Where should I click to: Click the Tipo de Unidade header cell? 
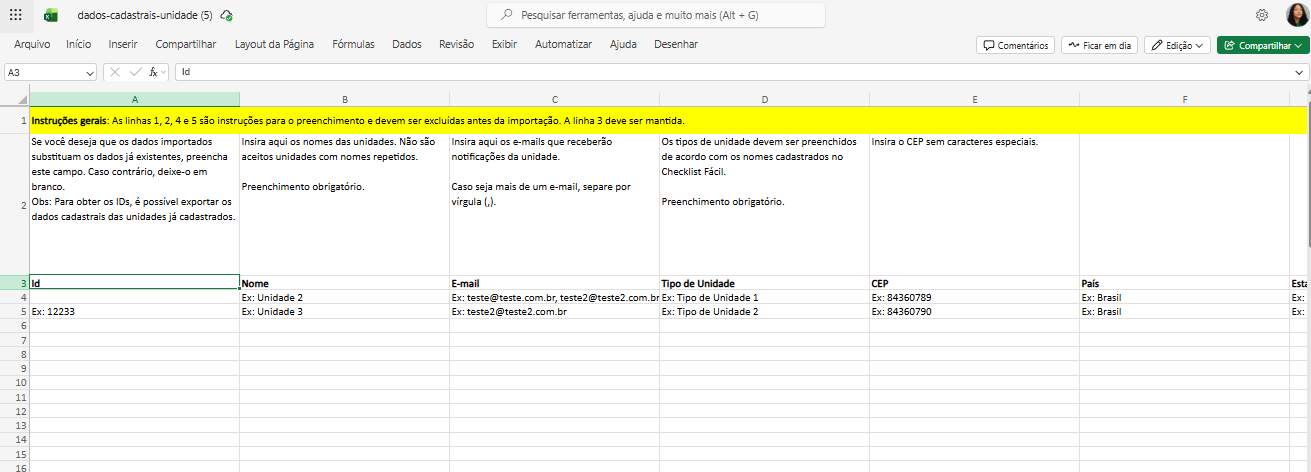pyautogui.click(x=764, y=283)
